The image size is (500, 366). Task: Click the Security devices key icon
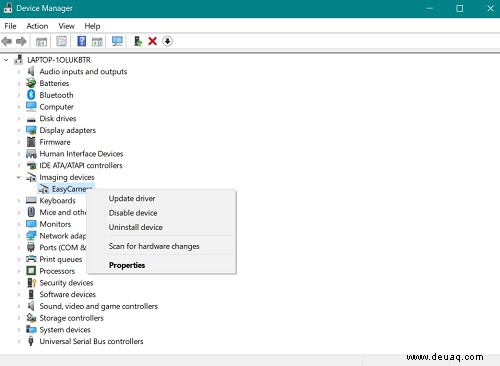(x=31, y=283)
